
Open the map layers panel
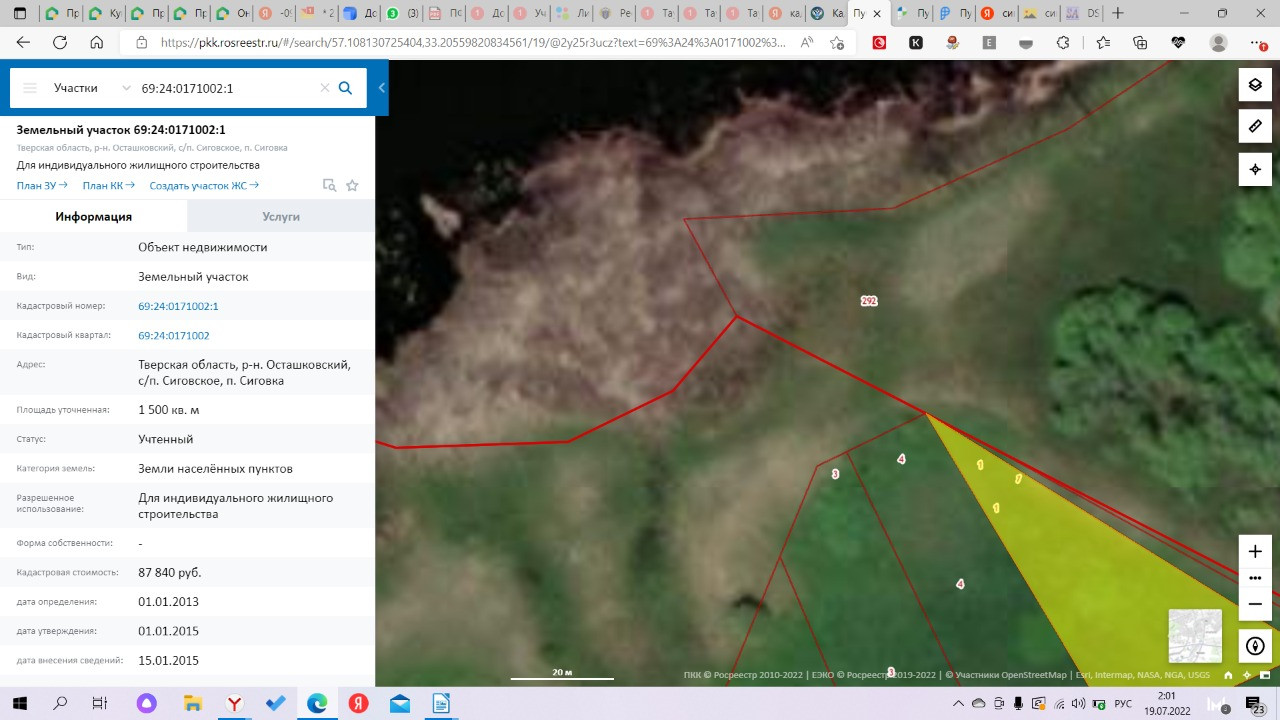click(x=1255, y=85)
